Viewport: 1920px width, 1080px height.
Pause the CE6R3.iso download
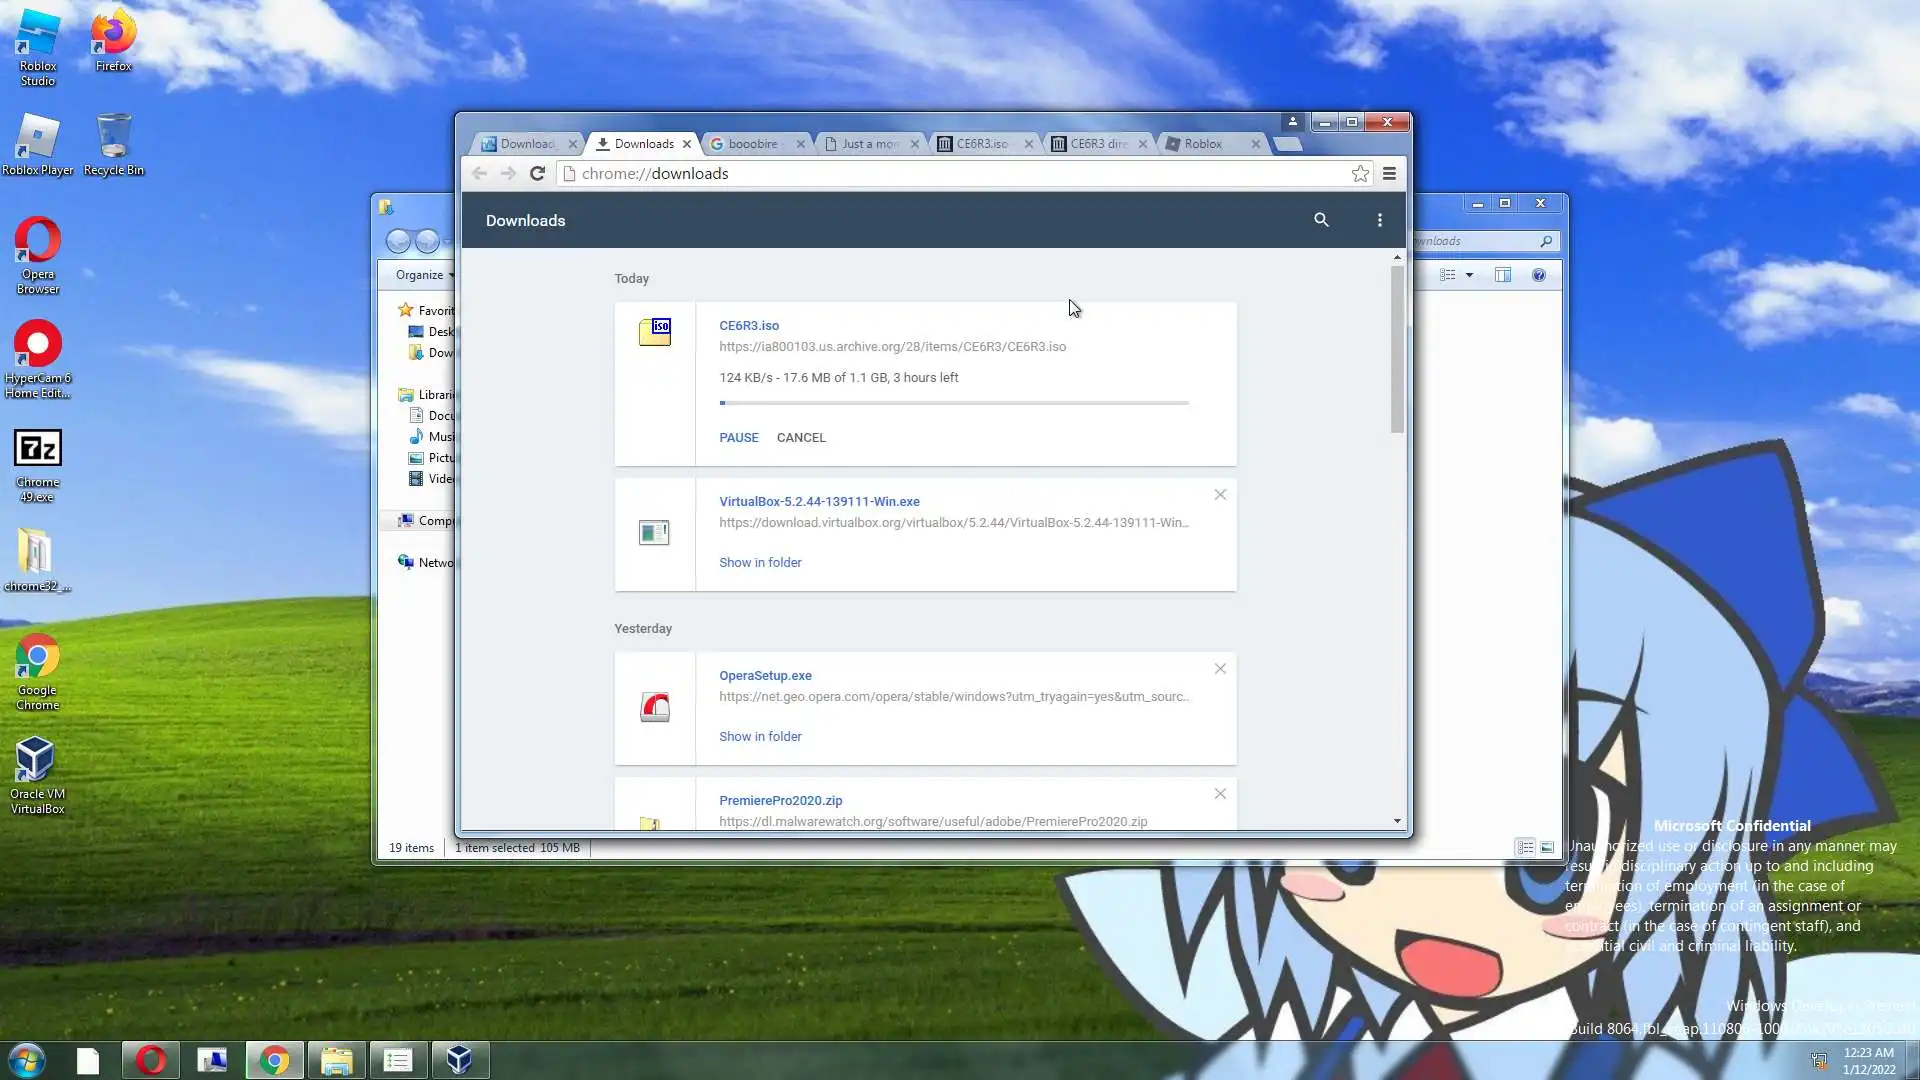(738, 438)
